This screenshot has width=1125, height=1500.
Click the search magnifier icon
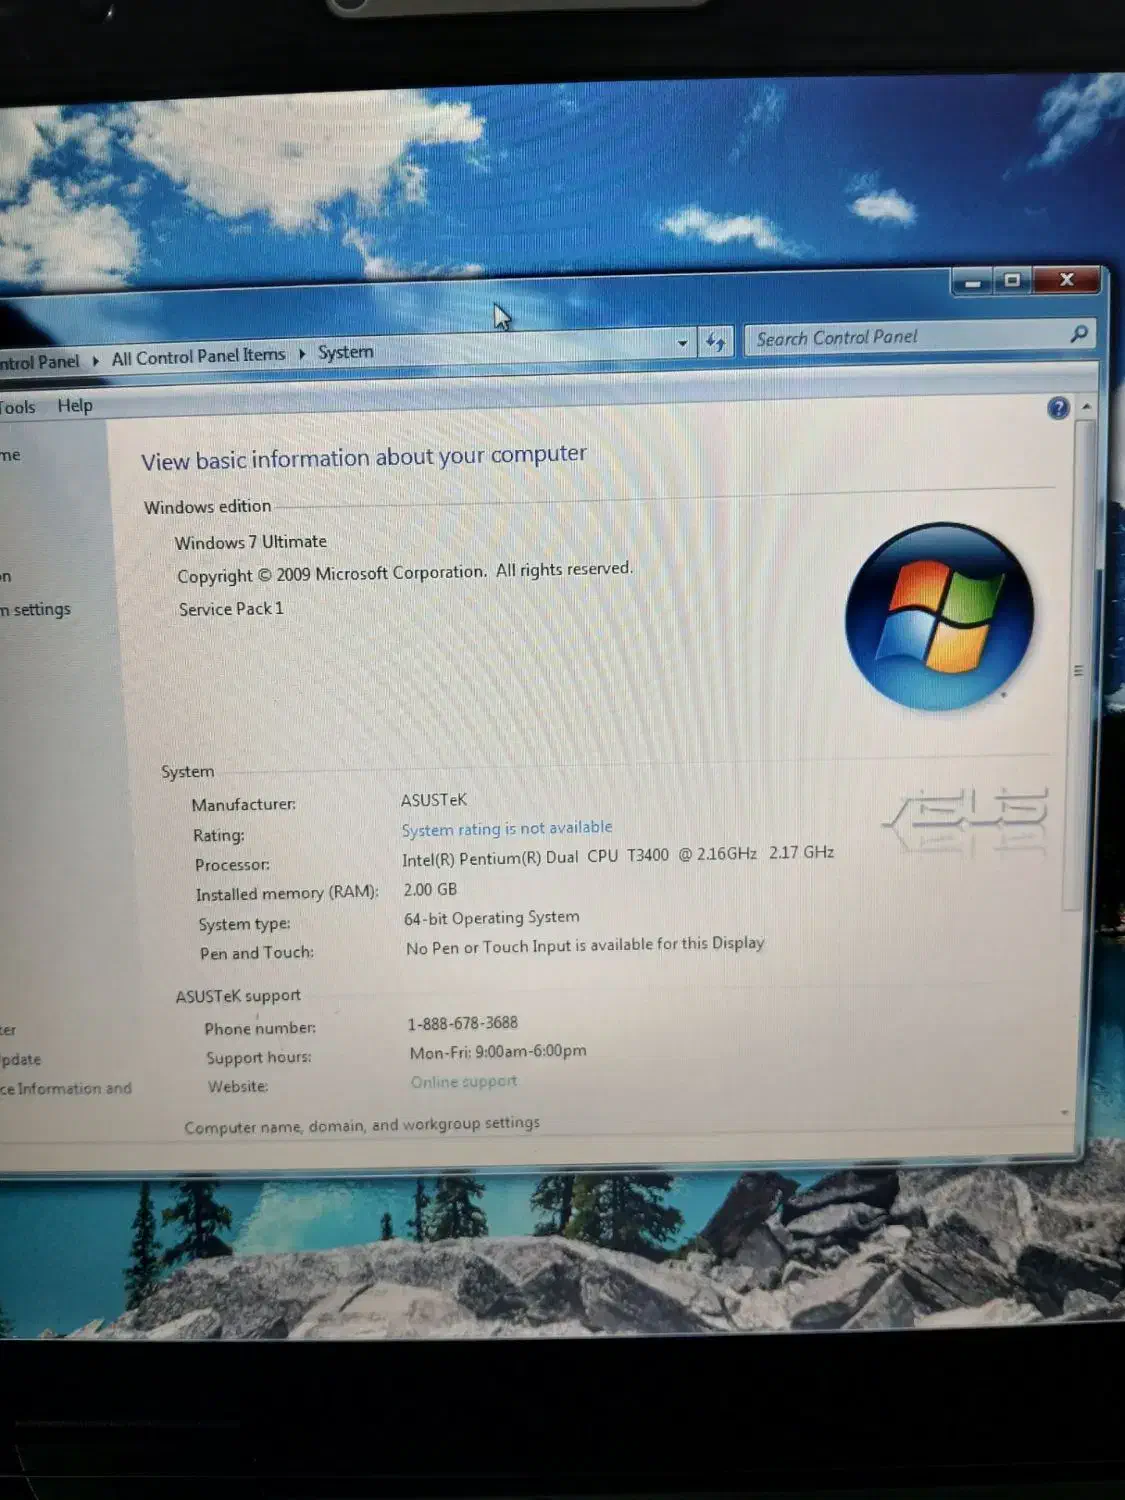[1079, 334]
